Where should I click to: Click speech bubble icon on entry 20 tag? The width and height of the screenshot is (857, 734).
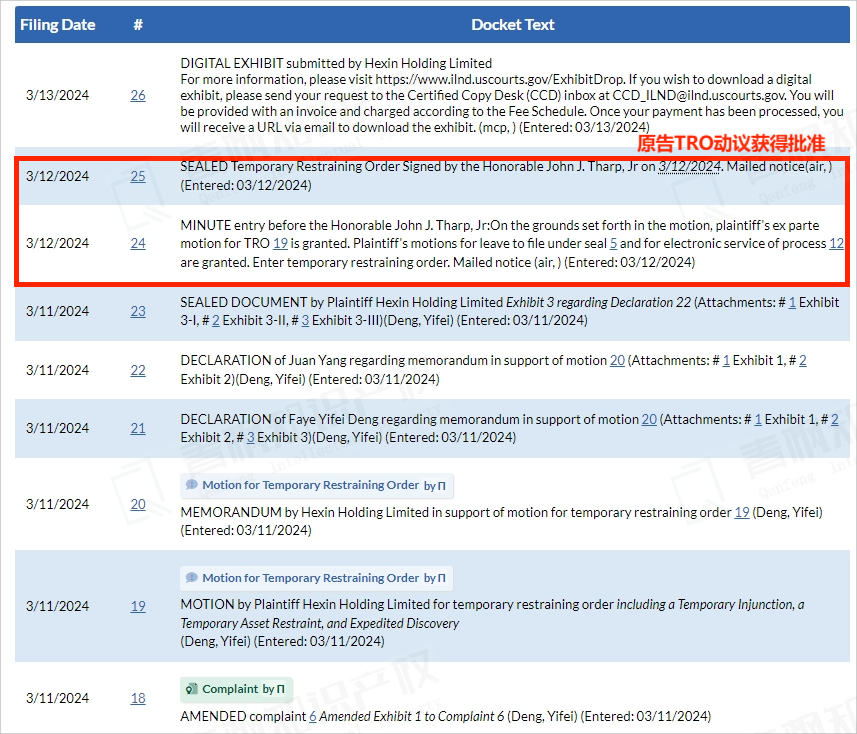[192, 485]
